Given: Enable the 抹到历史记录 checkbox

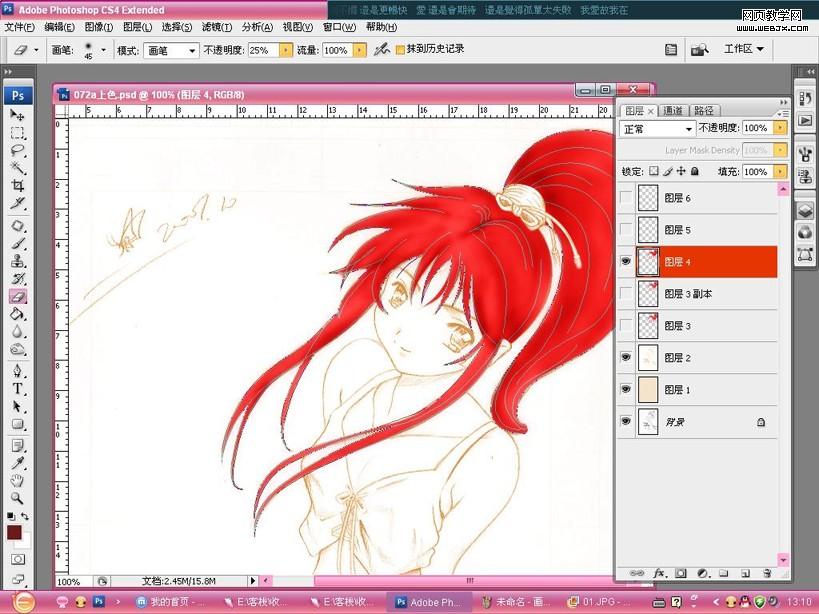Looking at the screenshot, I should pyautogui.click(x=401, y=50).
